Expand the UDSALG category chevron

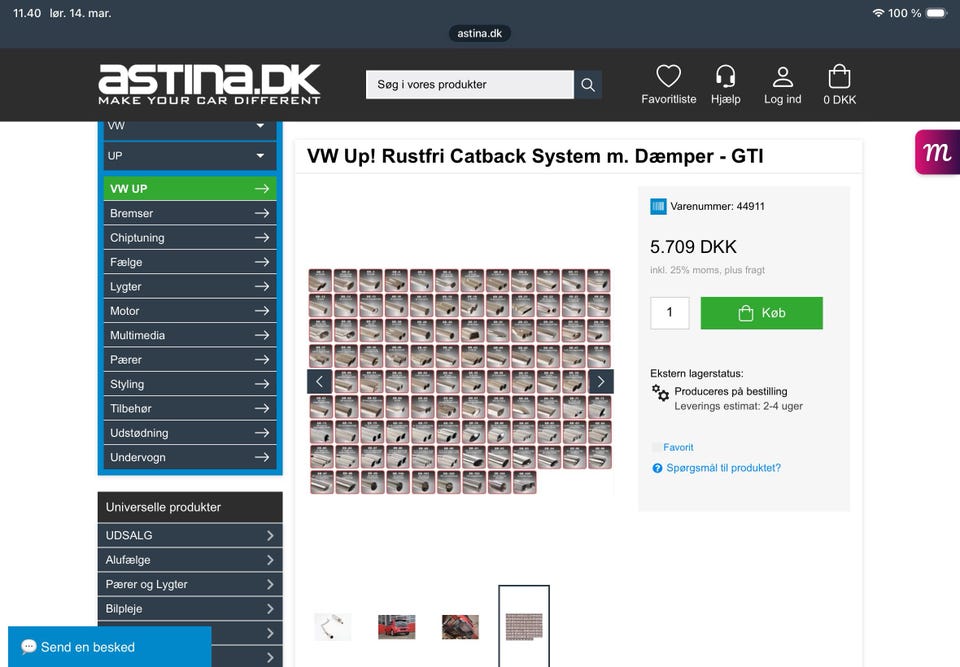click(x=270, y=536)
